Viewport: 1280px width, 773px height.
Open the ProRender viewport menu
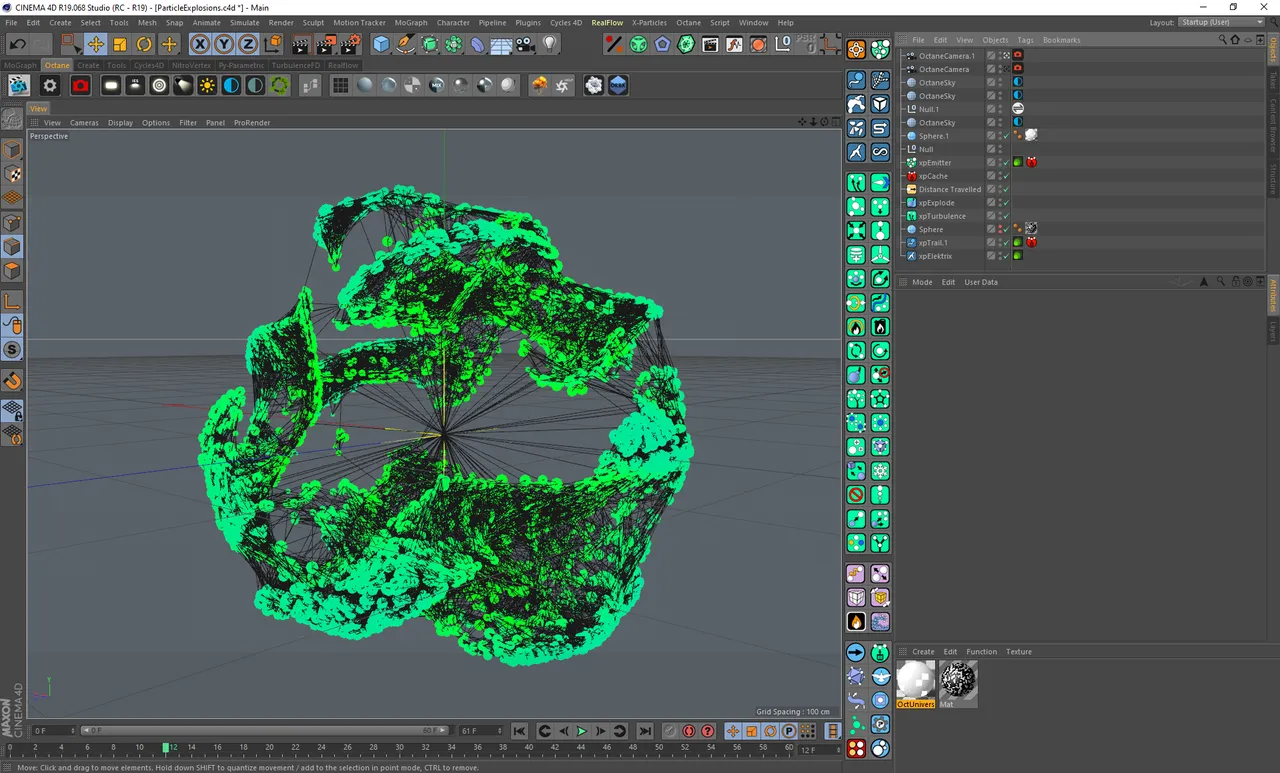pos(252,123)
